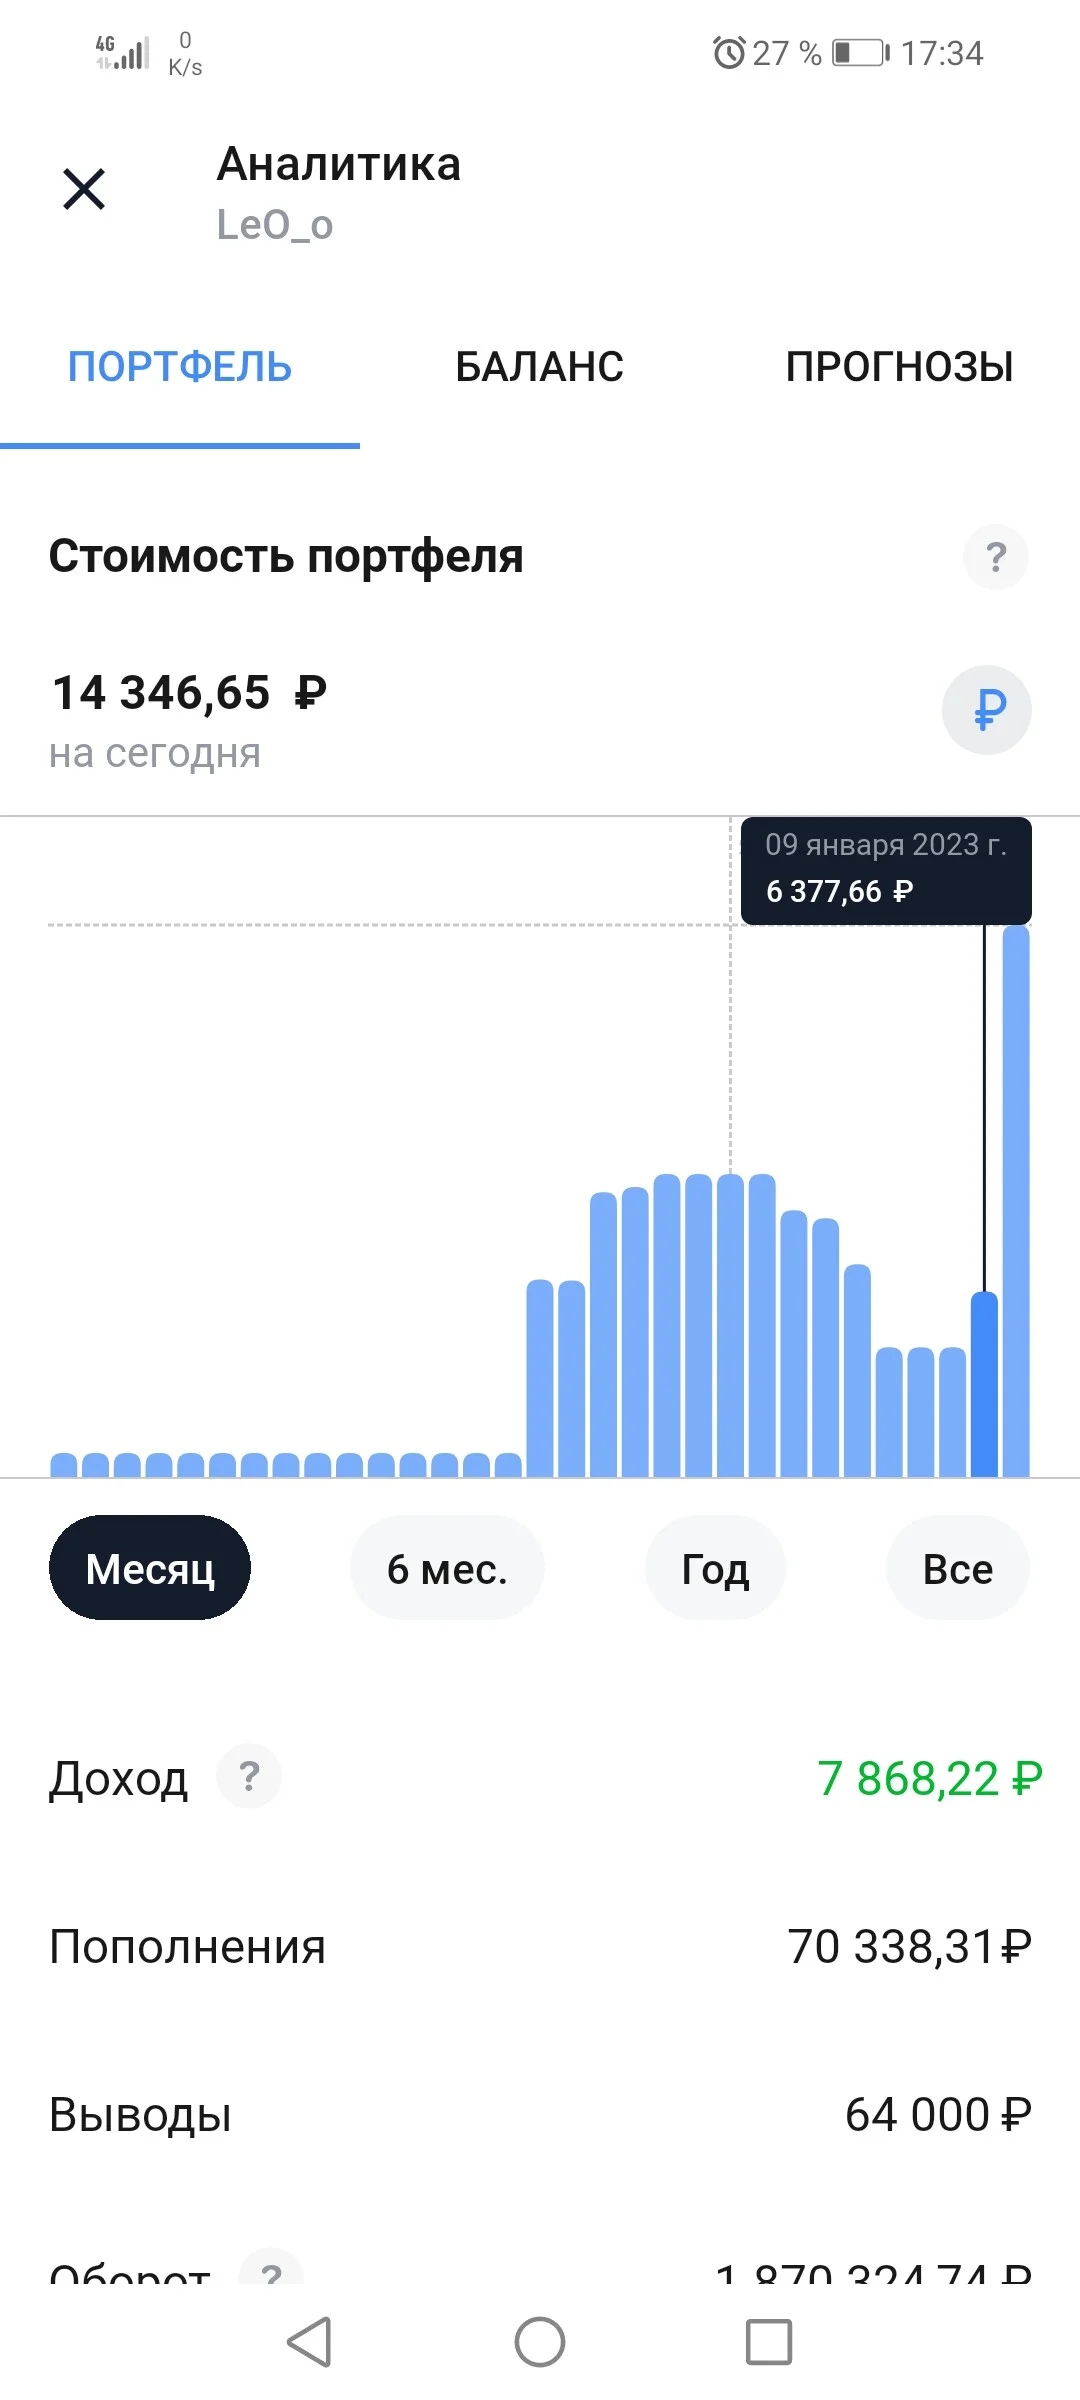Close the Аналитика screen with X

pos(84,189)
